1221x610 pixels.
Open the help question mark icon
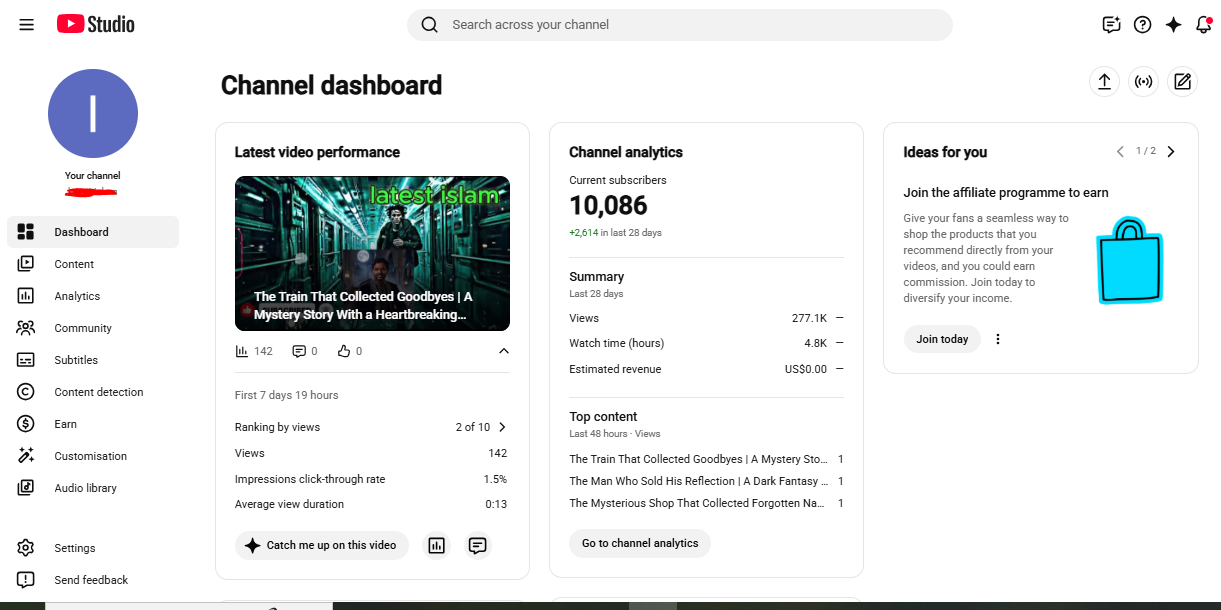click(x=1142, y=25)
